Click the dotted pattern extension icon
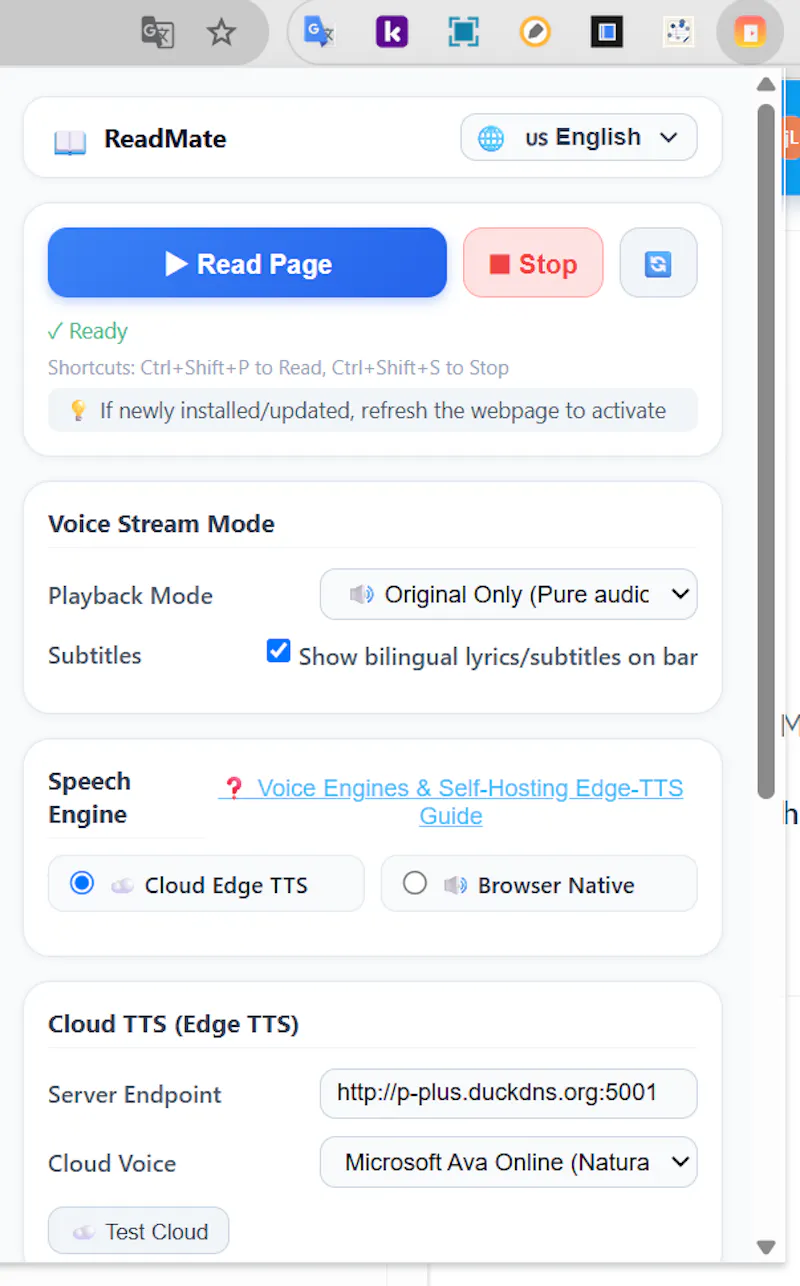The width and height of the screenshot is (800, 1286). [x=678, y=32]
